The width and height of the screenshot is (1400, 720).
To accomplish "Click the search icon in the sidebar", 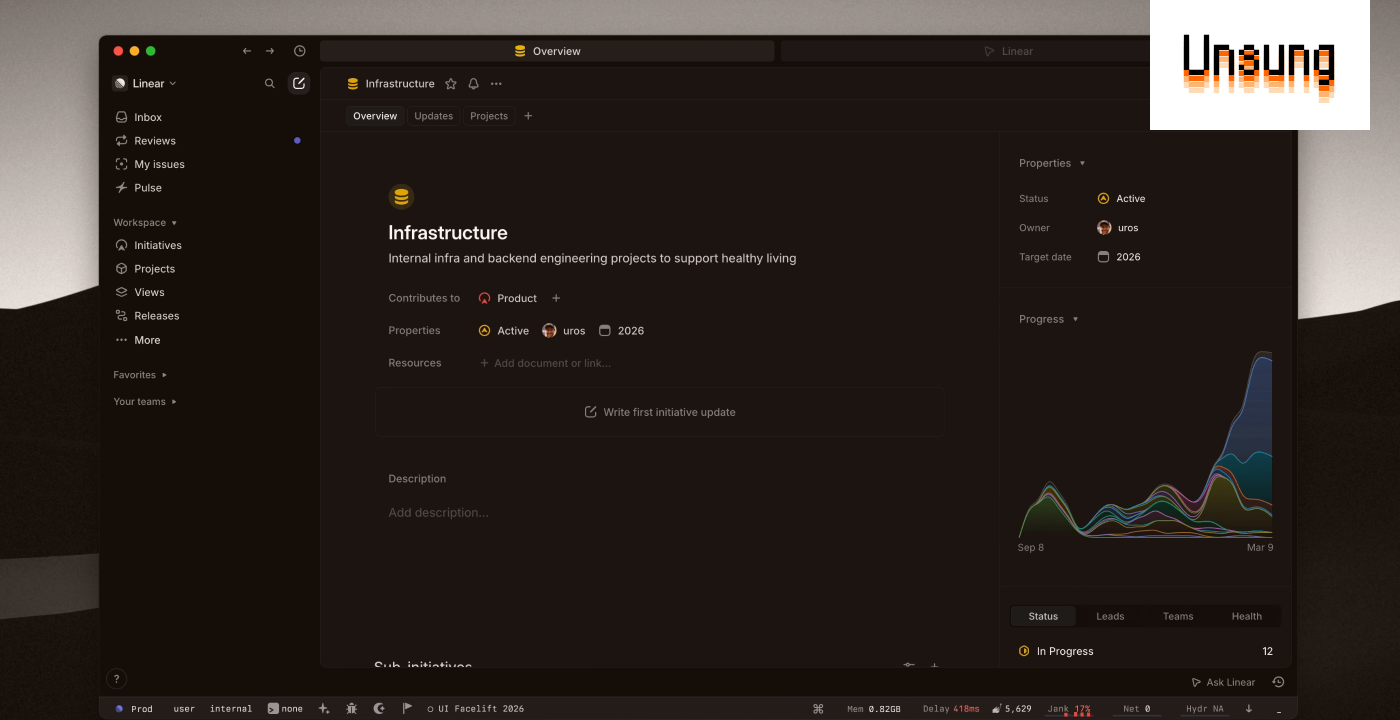I will (x=269, y=83).
